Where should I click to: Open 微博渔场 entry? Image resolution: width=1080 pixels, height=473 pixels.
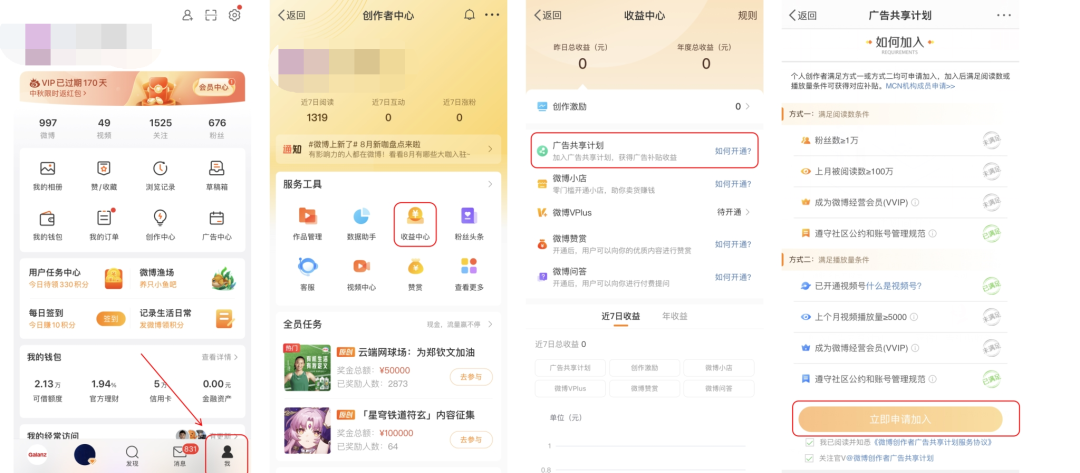coord(188,278)
